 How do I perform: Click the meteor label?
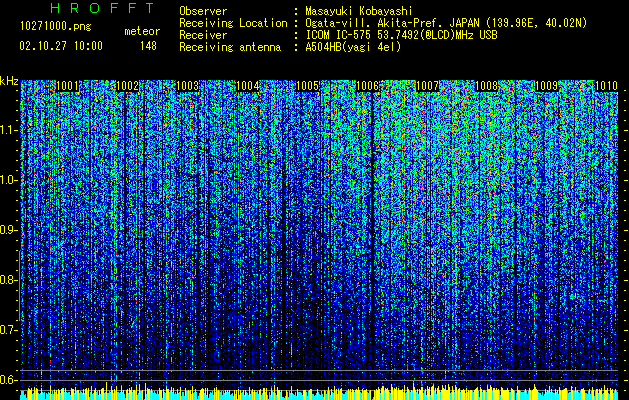click(x=142, y=31)
